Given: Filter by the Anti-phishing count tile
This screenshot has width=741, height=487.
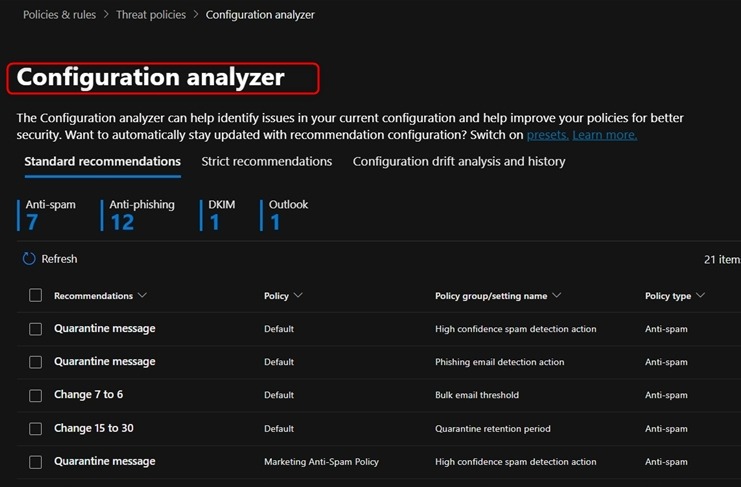Looking at the screenshot, I should (140, 214).
